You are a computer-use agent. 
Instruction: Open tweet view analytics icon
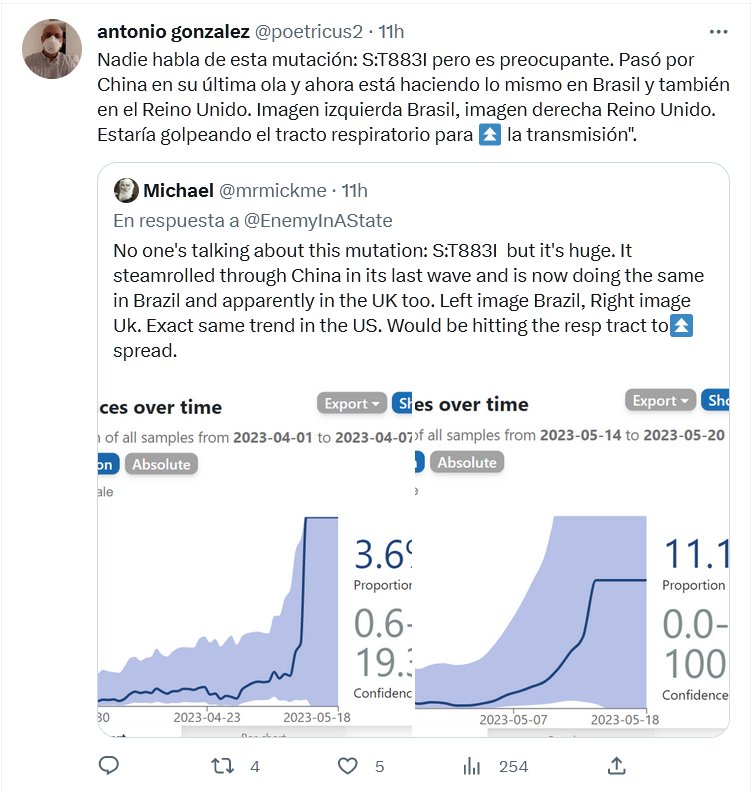click(471, 766)
